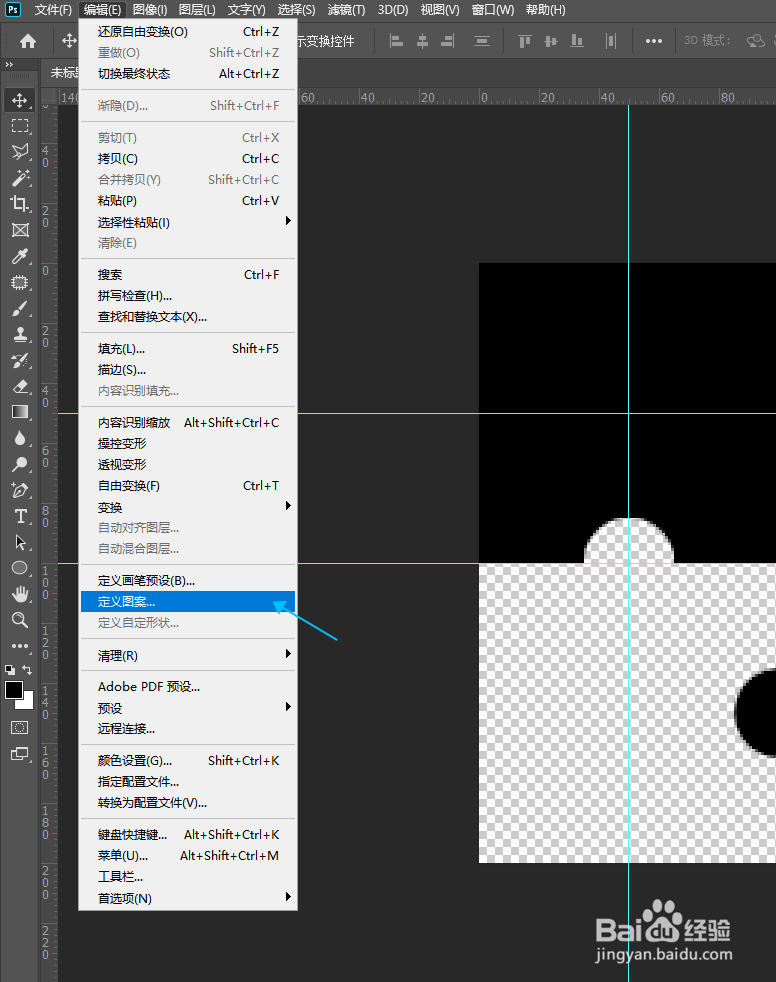Change screen mode icon
Screen dimensions: 776x982
point(20,754)
